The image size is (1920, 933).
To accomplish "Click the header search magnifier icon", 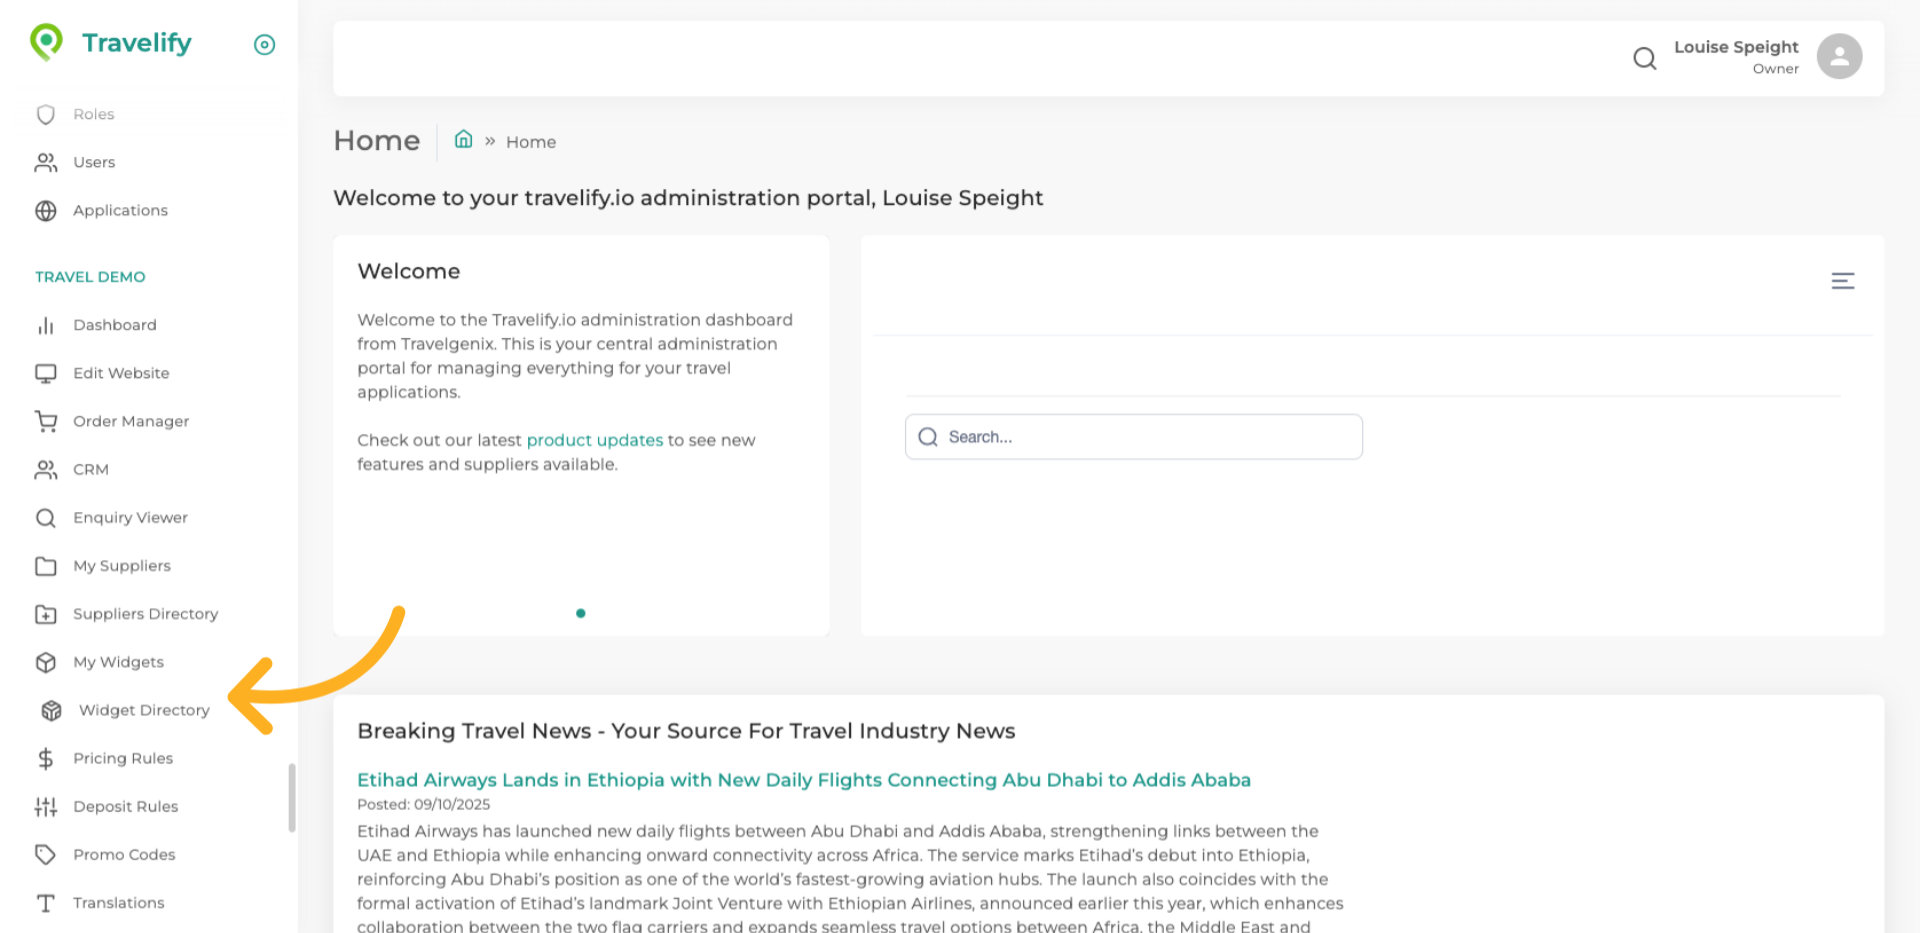I will (x=1644, y=58).
